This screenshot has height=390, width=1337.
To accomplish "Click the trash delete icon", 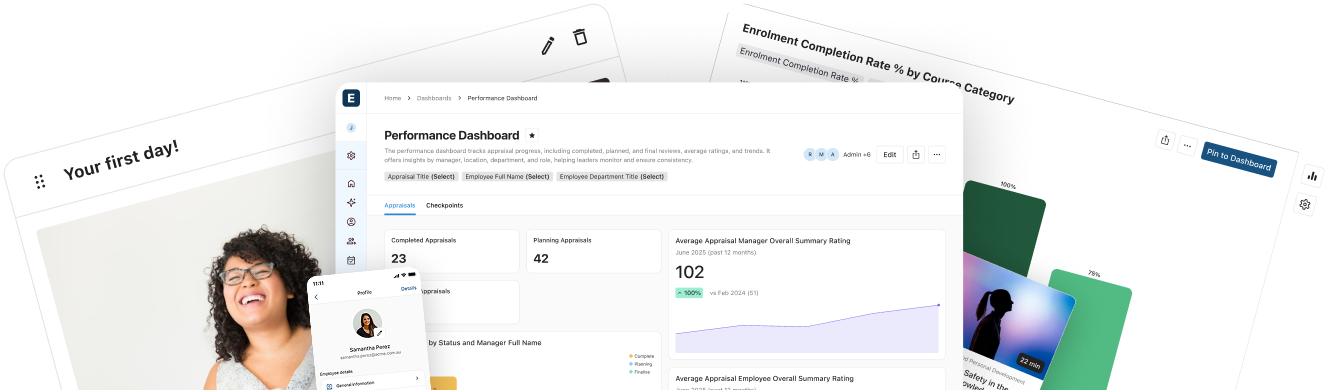I will [x=579, y=37].
